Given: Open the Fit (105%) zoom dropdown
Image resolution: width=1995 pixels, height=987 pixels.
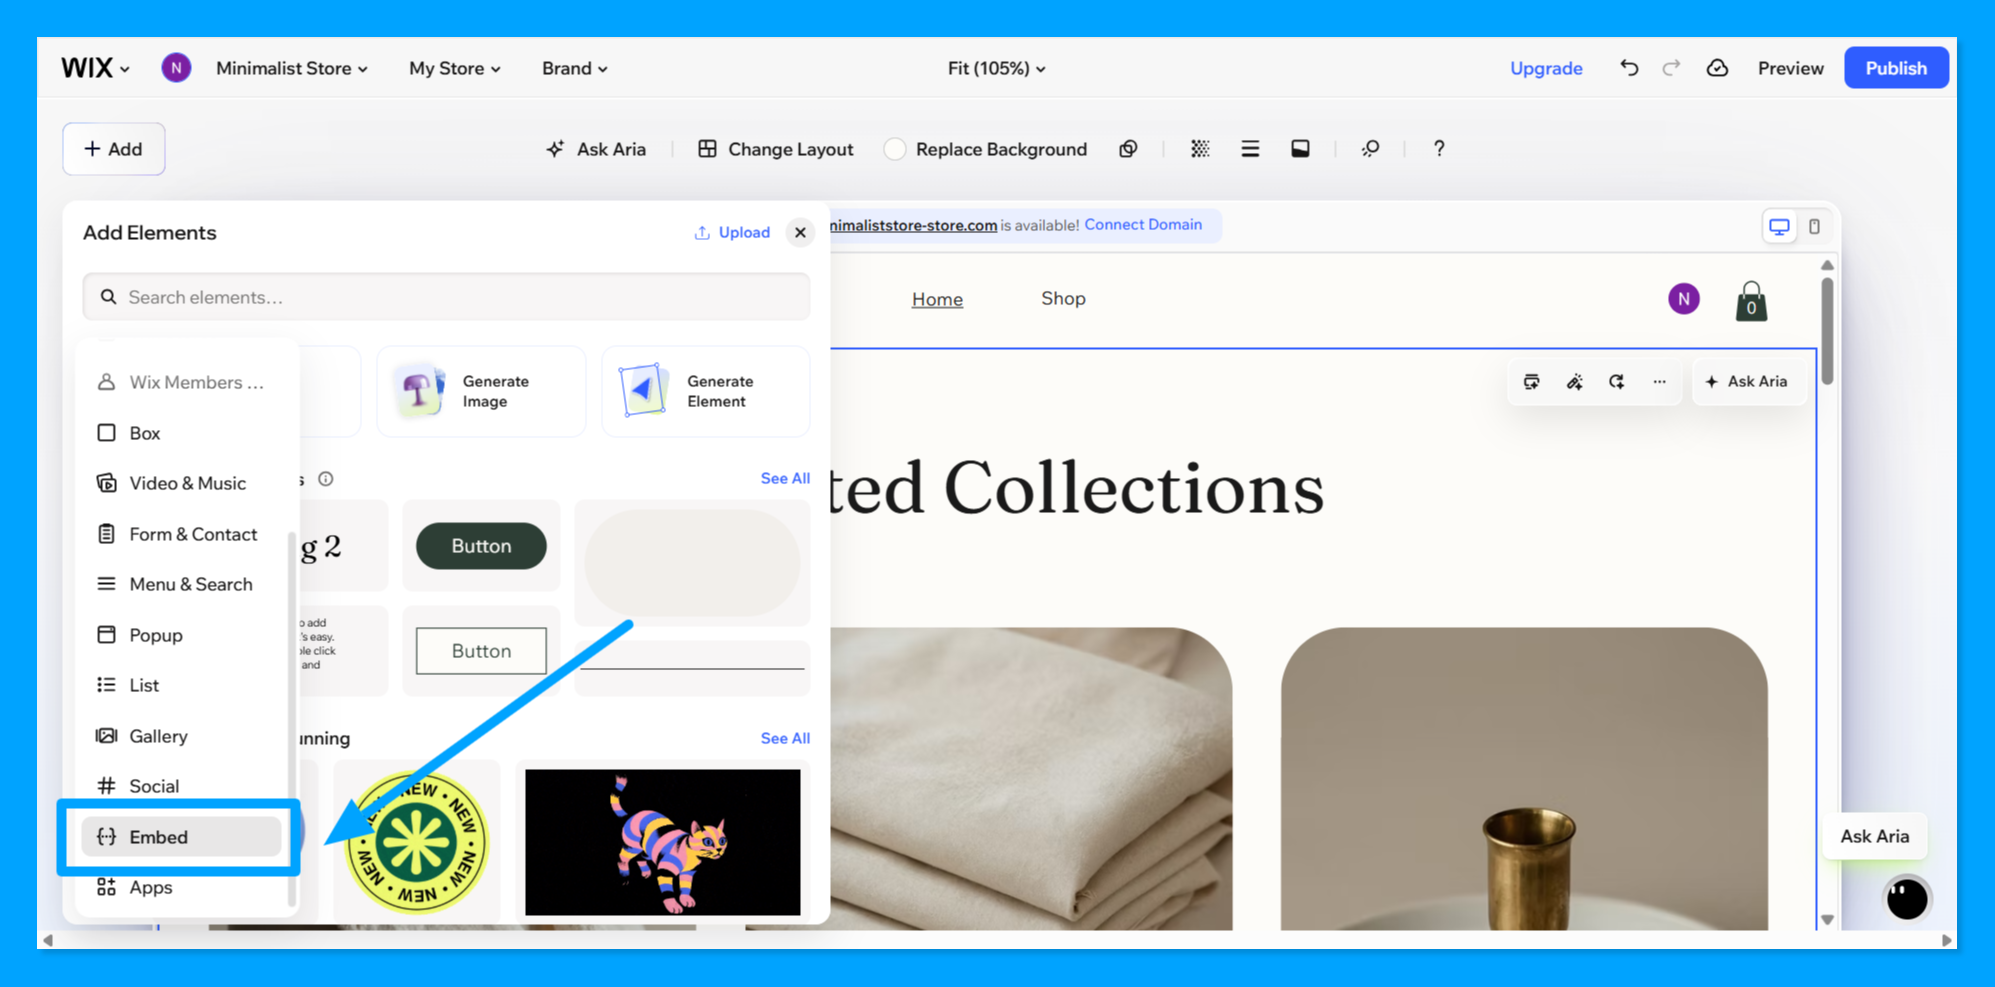Looking at the screenshot, I should click(x=997, y=68).
